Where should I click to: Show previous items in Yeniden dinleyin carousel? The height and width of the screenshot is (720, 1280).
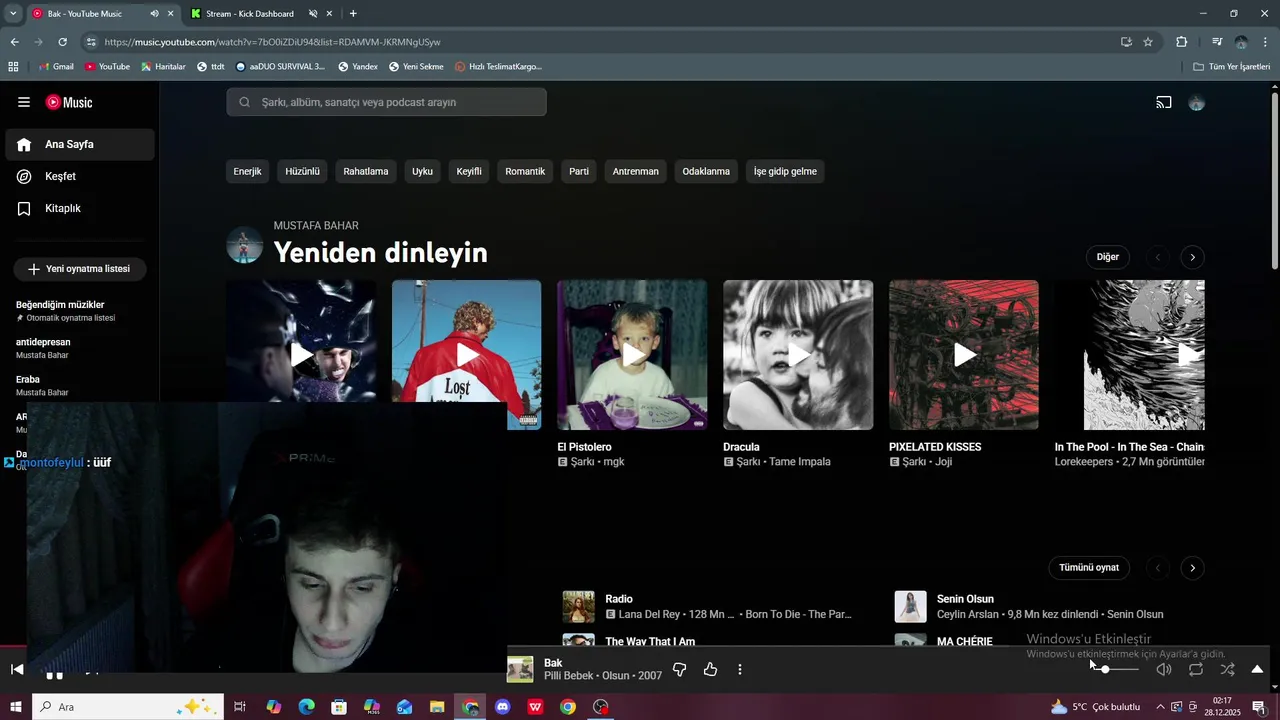click(1158, 257)
